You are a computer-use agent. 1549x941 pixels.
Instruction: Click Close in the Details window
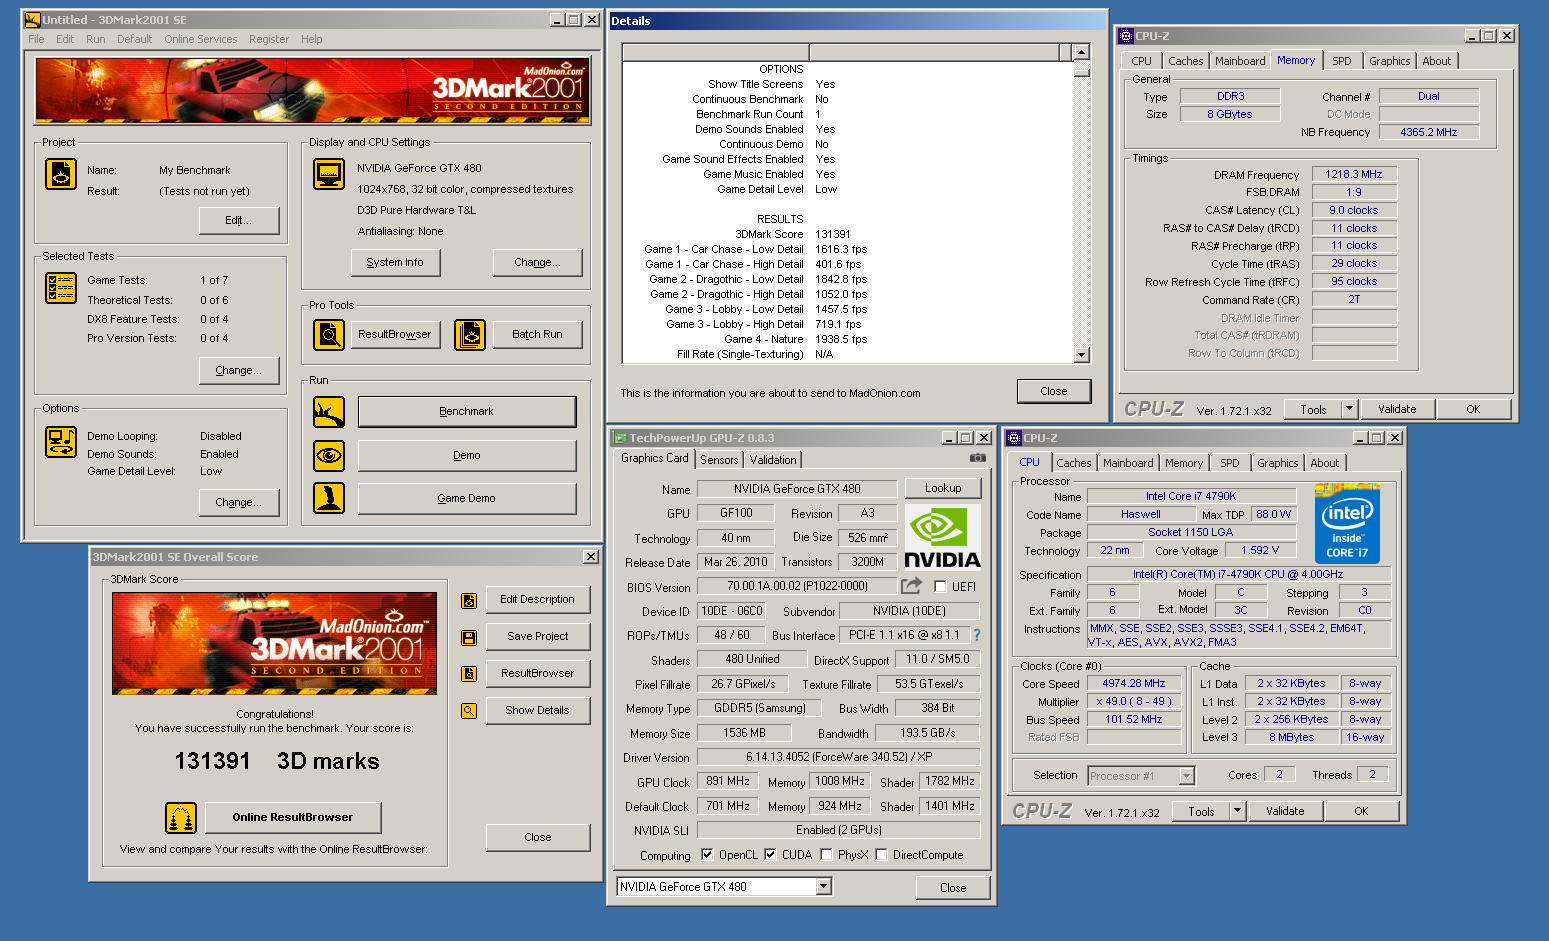pyautogui.click(x=1054, y=391)
